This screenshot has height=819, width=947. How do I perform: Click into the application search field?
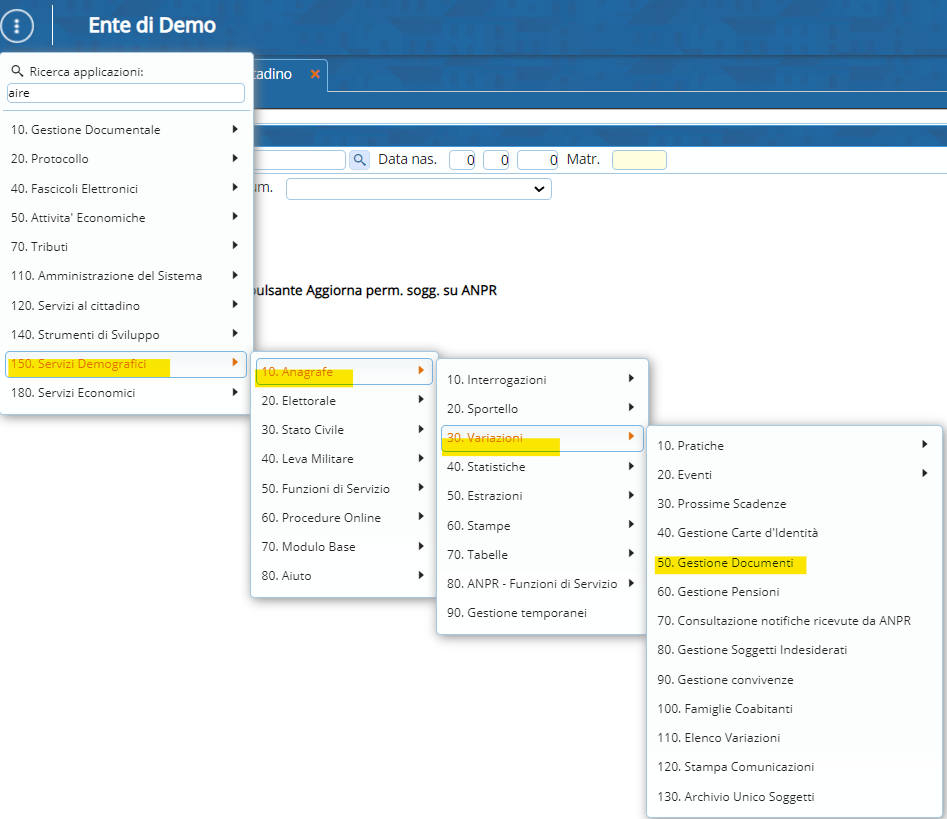126,92
